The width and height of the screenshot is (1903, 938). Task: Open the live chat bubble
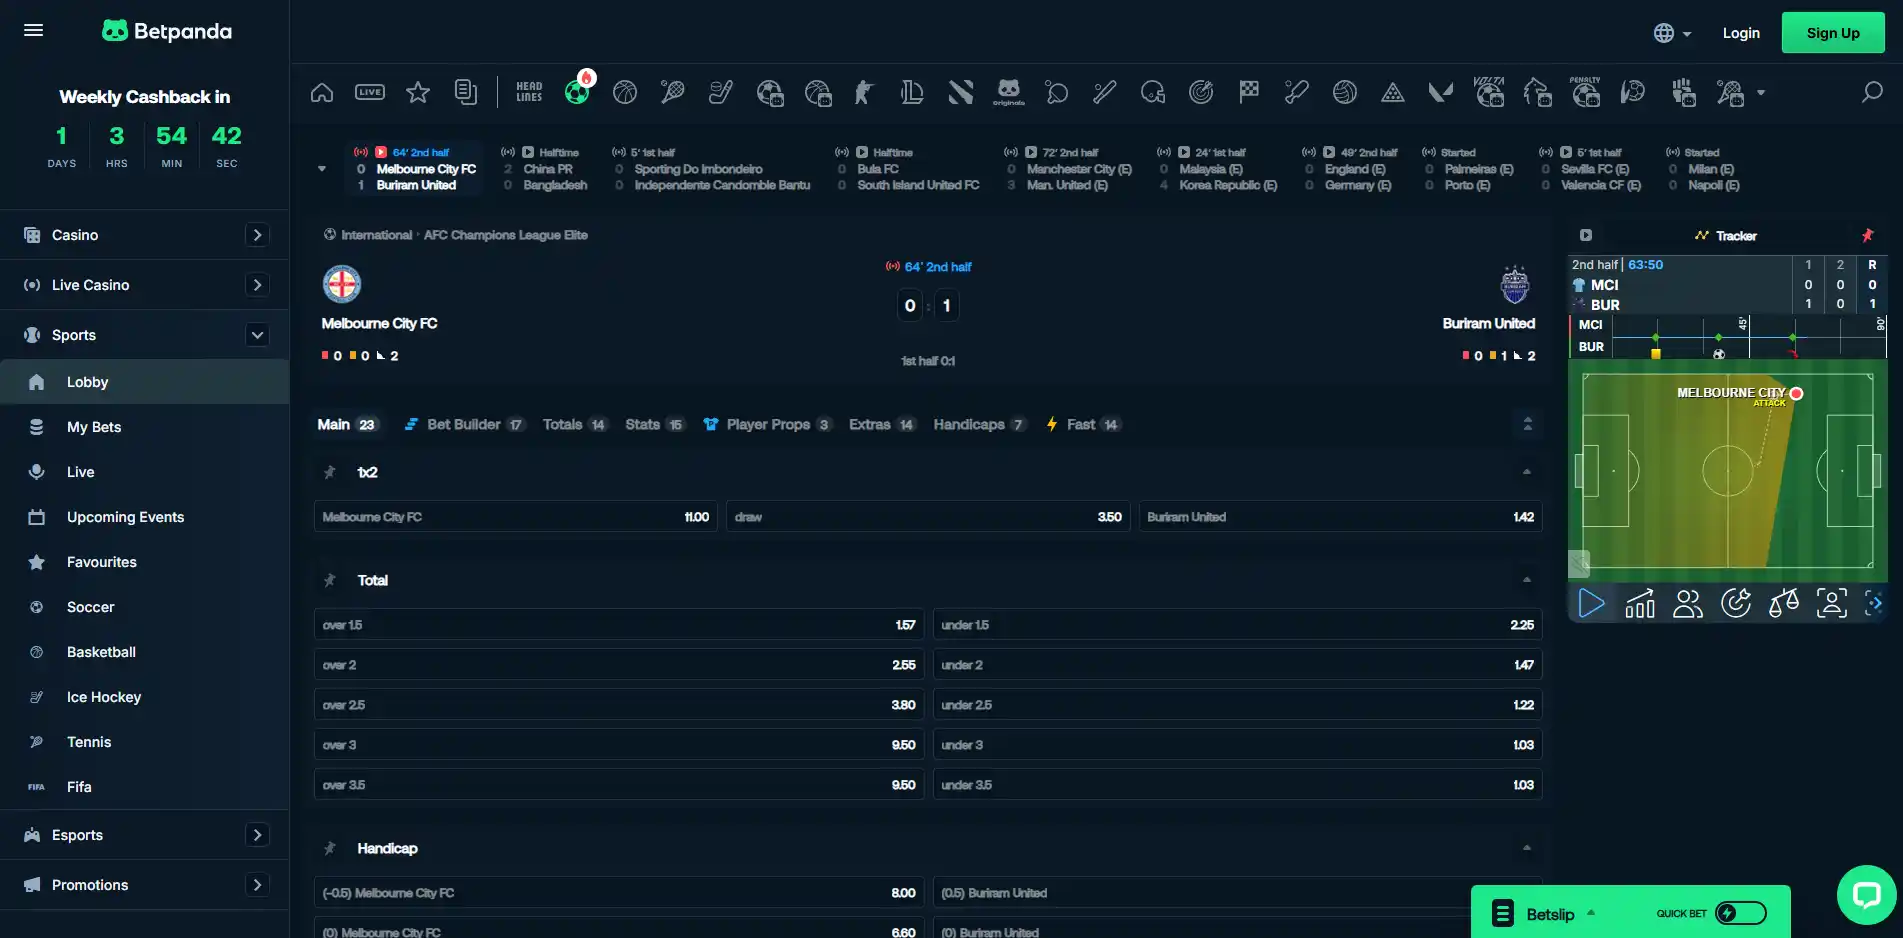pyautogui.click(x=1867, y=895)
